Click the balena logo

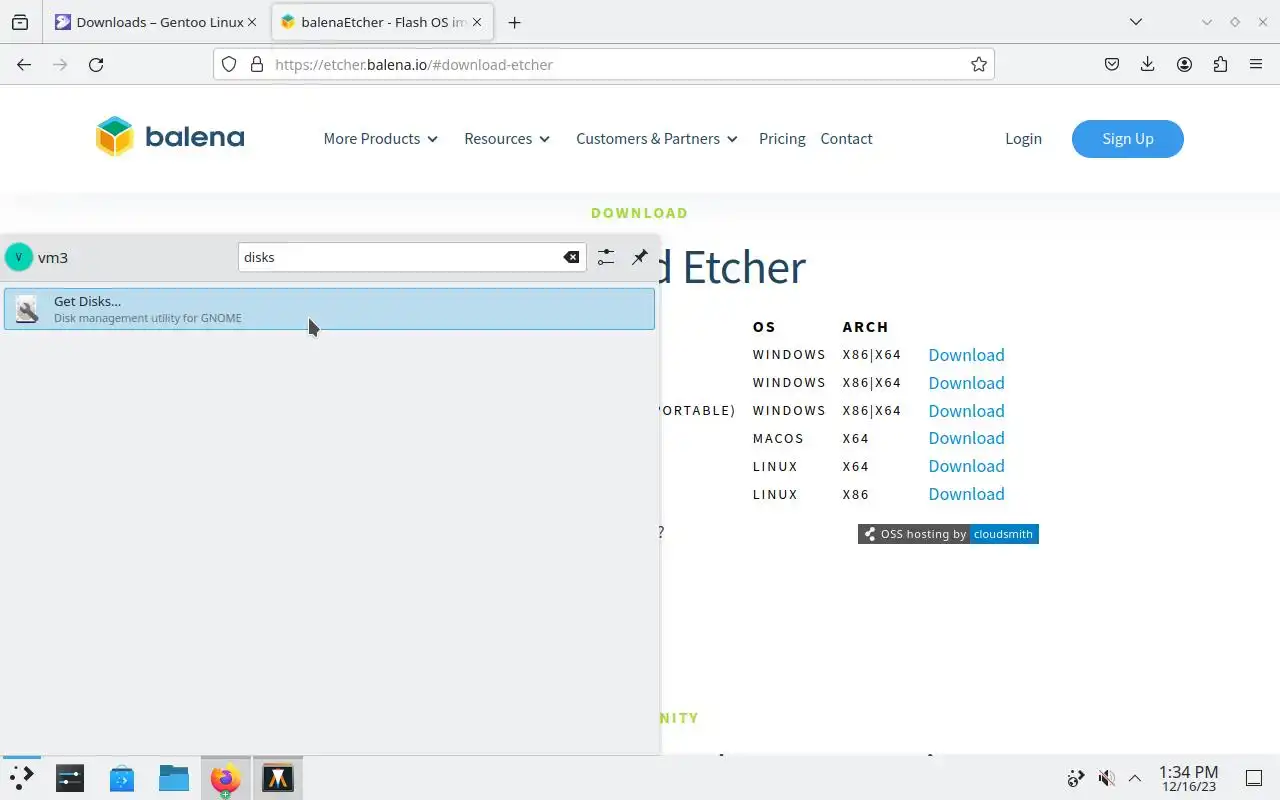pos(170,137)
